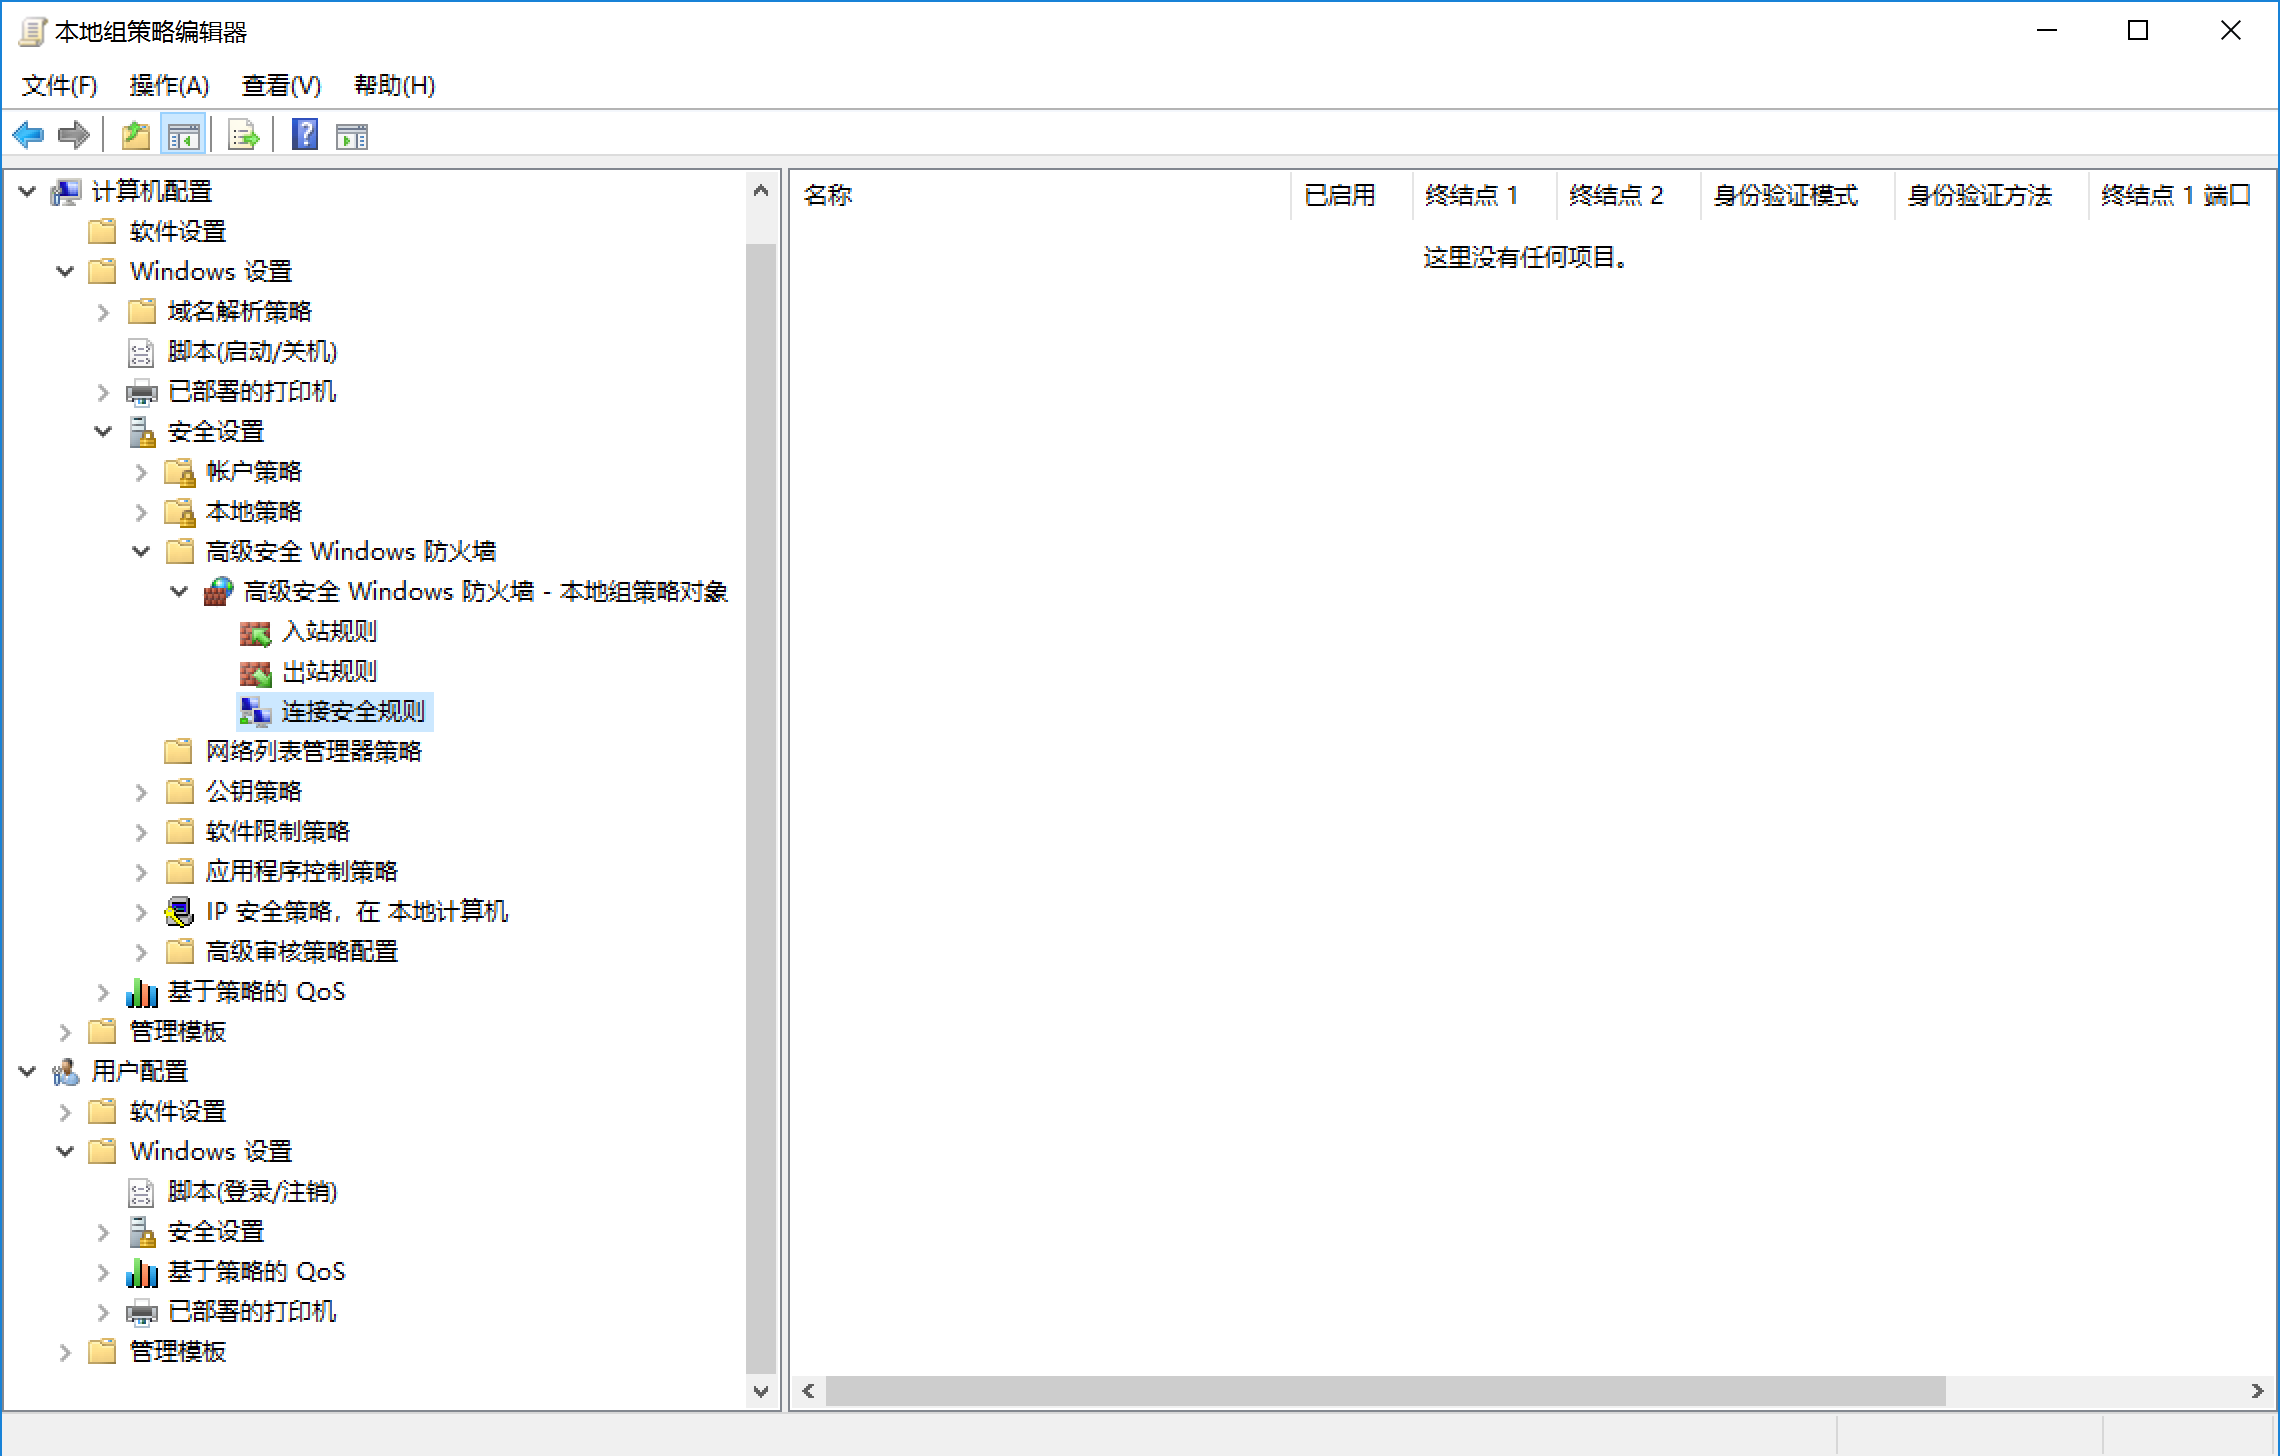Toggle the Show/Hide console tree icon
The image size is (2280, 1456).
184,135
